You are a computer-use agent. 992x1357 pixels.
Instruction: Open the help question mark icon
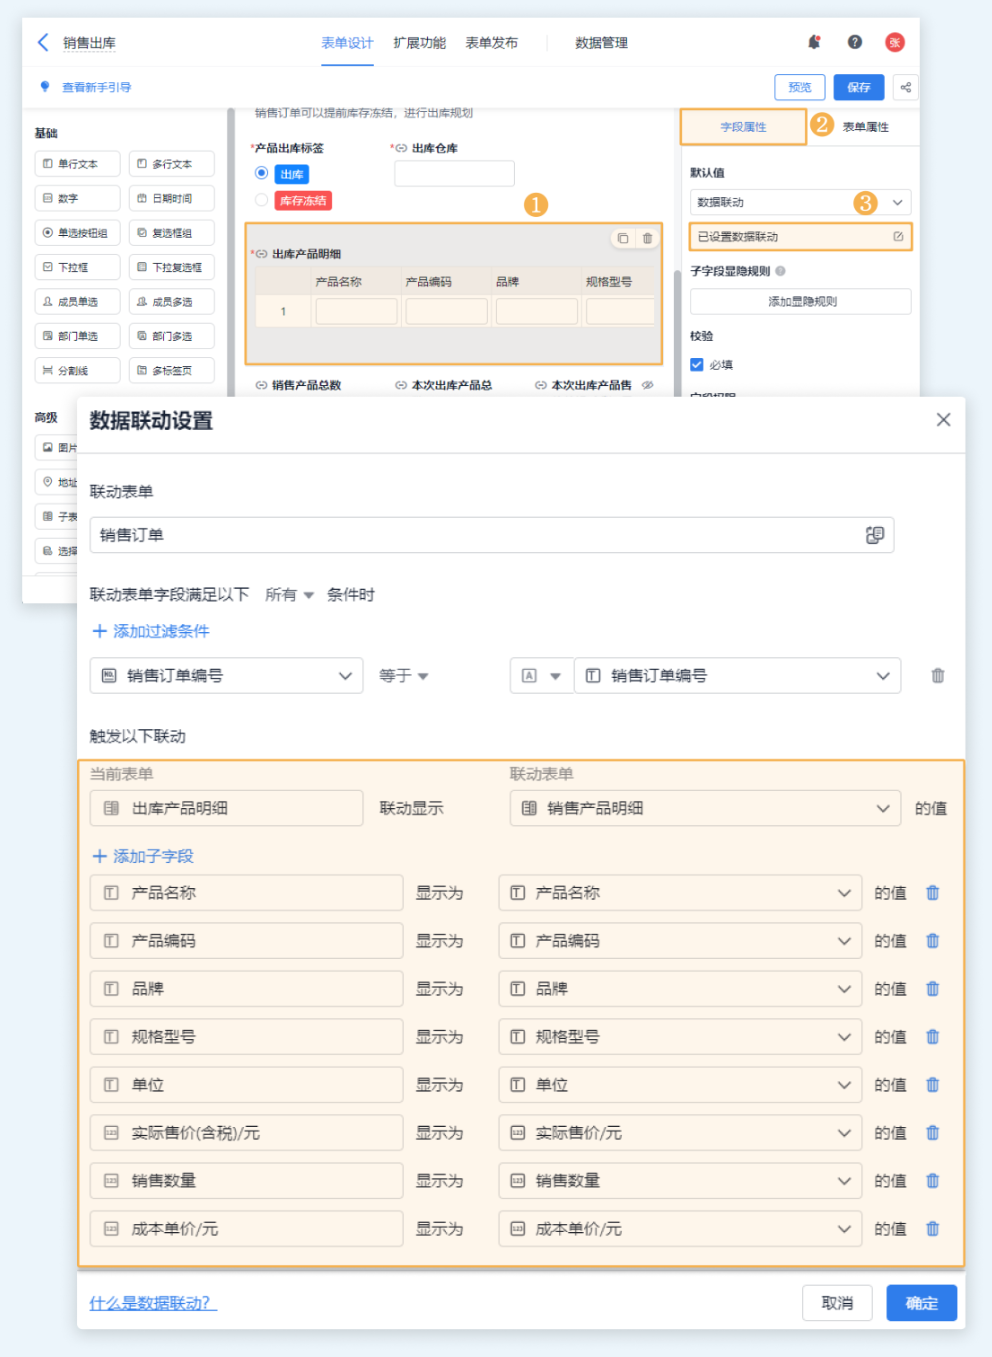point(854,42)
